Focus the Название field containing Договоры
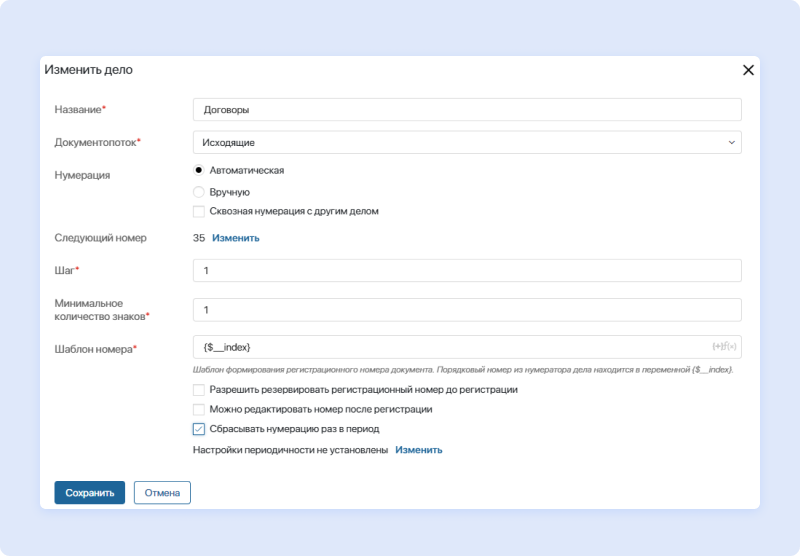The height and width of the screenshot is (556, 800). click(x=466, y=110)
